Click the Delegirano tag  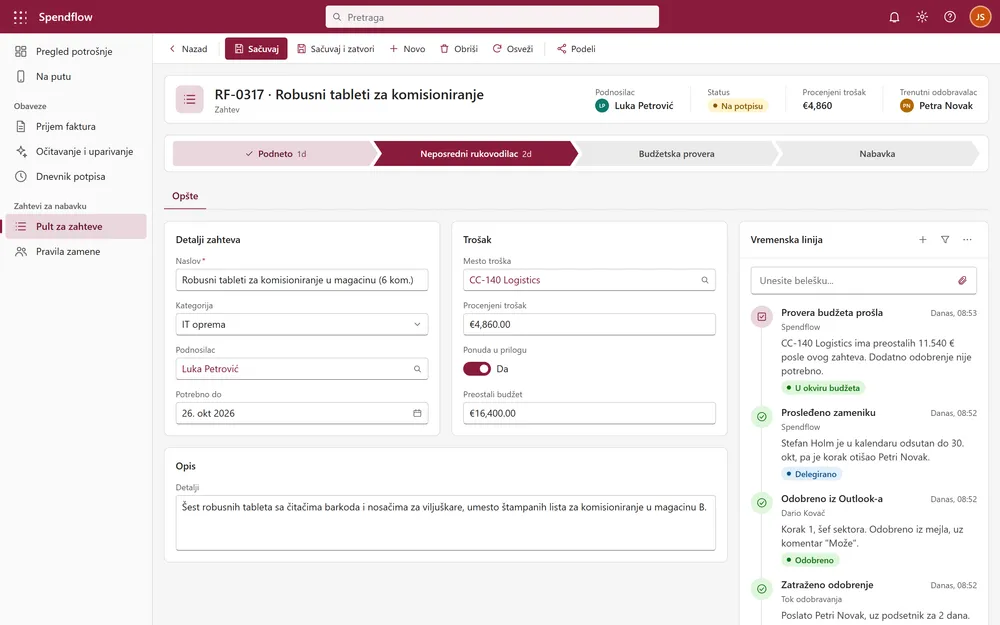(811, 474)
